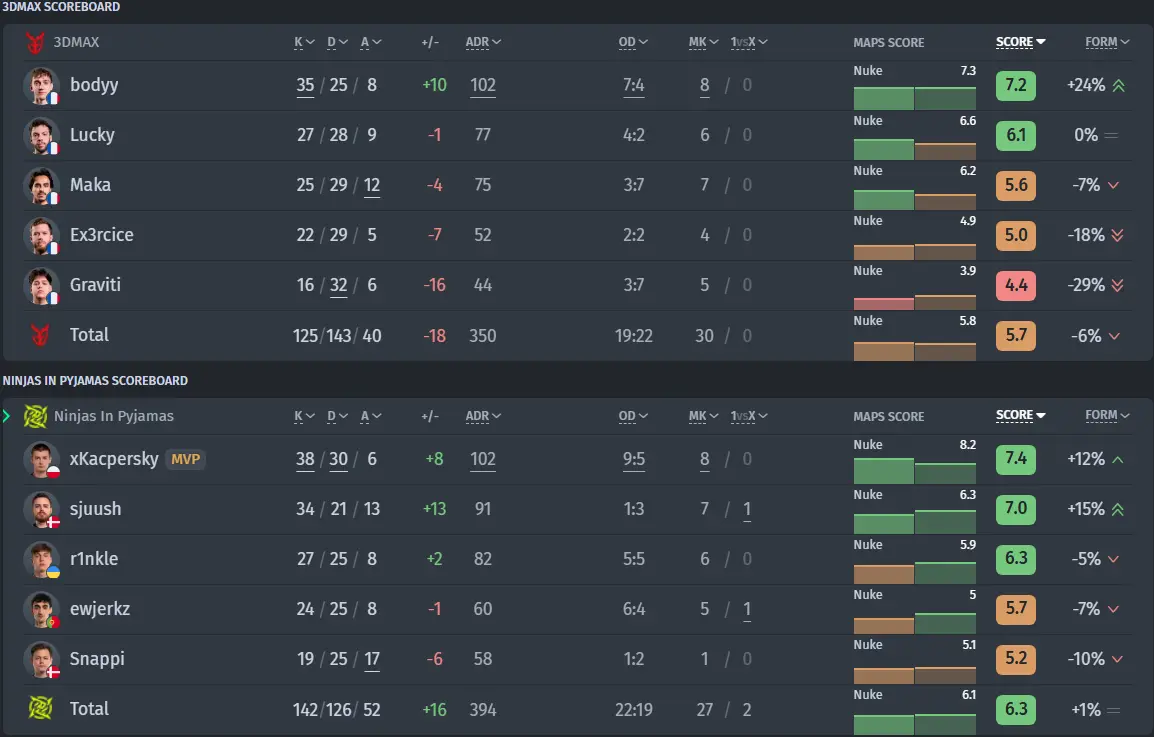Image resolution: width=1154 pixels, height=737 pixels.
Task: Click sjuush's double up form arrow
Action: 1117,509
